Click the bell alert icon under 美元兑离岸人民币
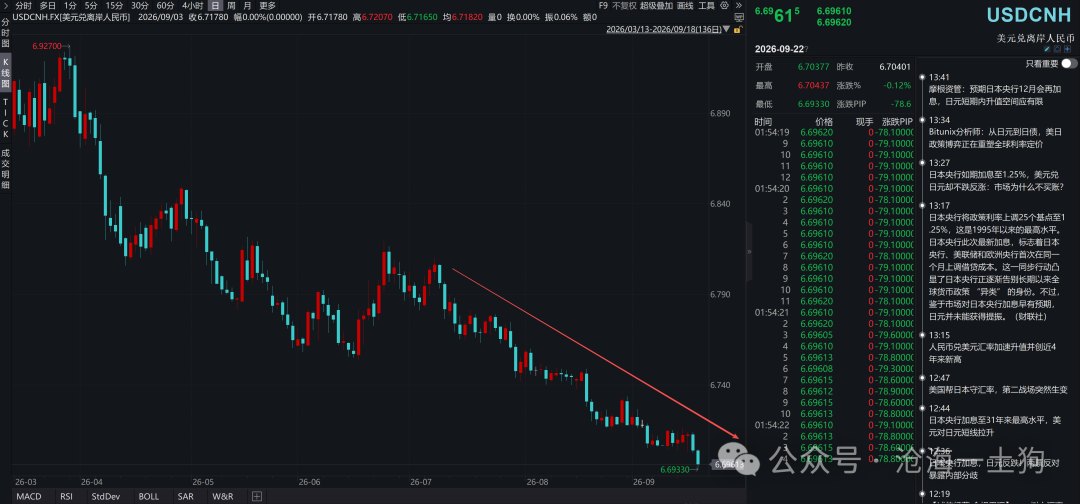 1057,50
